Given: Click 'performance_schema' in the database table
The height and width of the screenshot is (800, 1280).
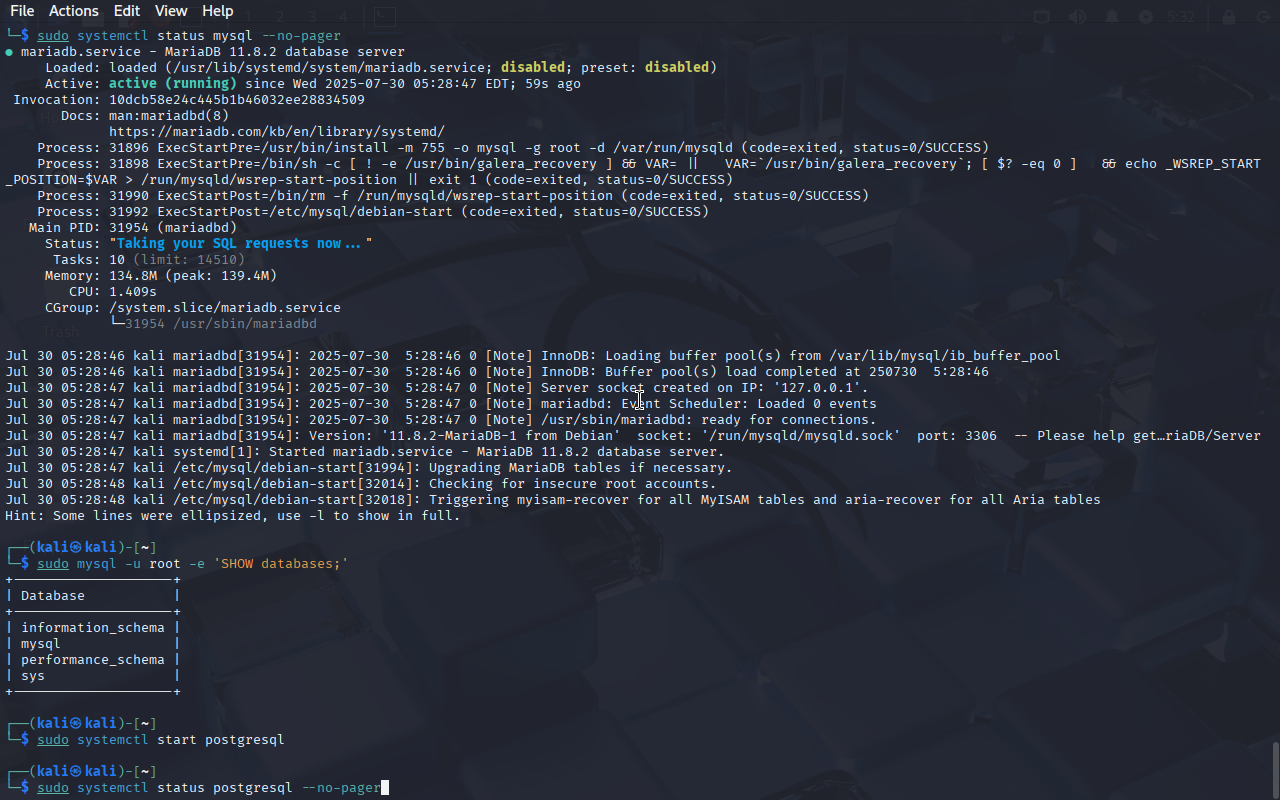Looking at the screenshot, I should [x=93, y=660].
